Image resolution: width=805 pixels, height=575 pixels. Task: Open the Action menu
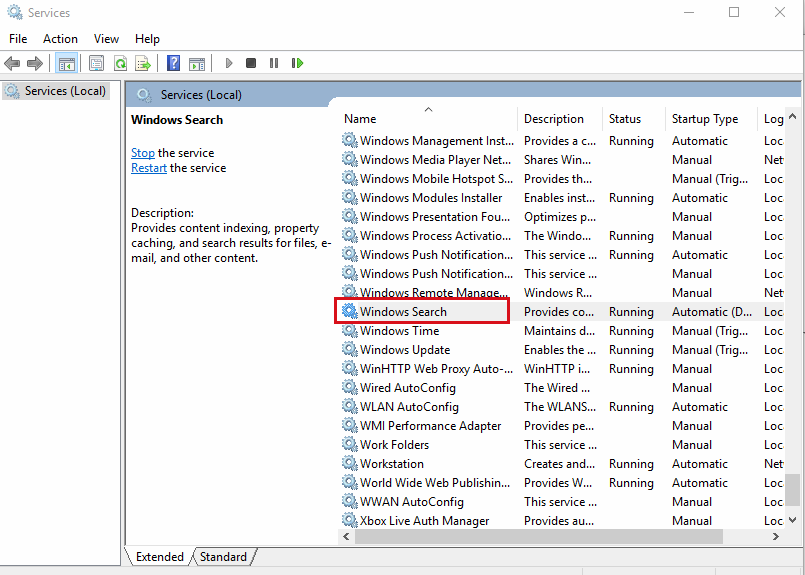click(x=60, y=39)
